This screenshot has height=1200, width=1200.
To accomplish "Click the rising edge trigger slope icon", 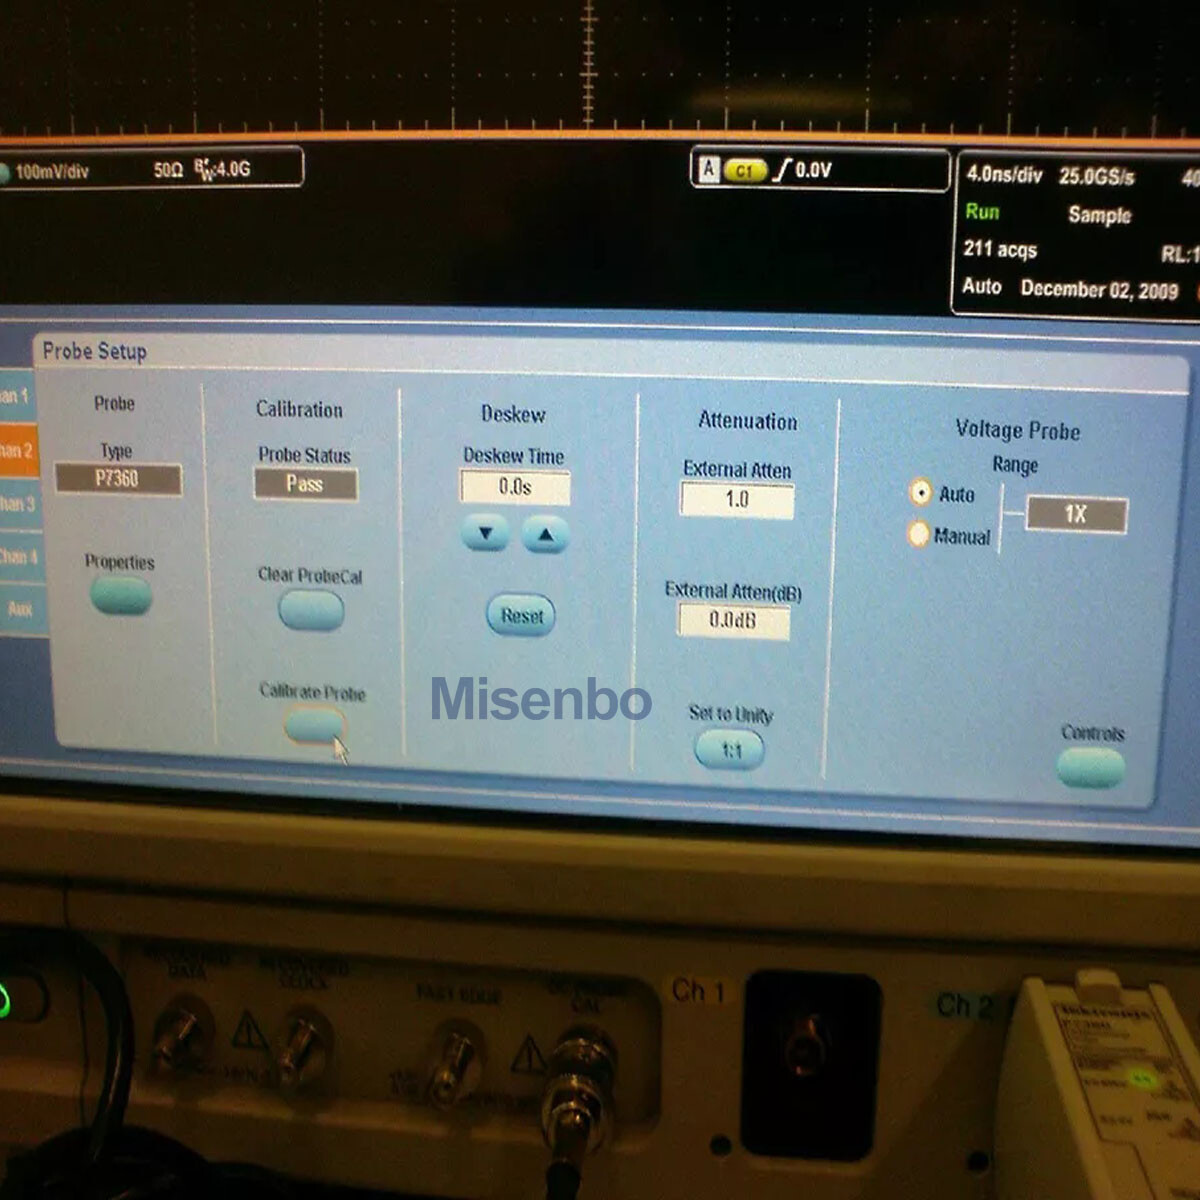I will [x=781, y=170].
